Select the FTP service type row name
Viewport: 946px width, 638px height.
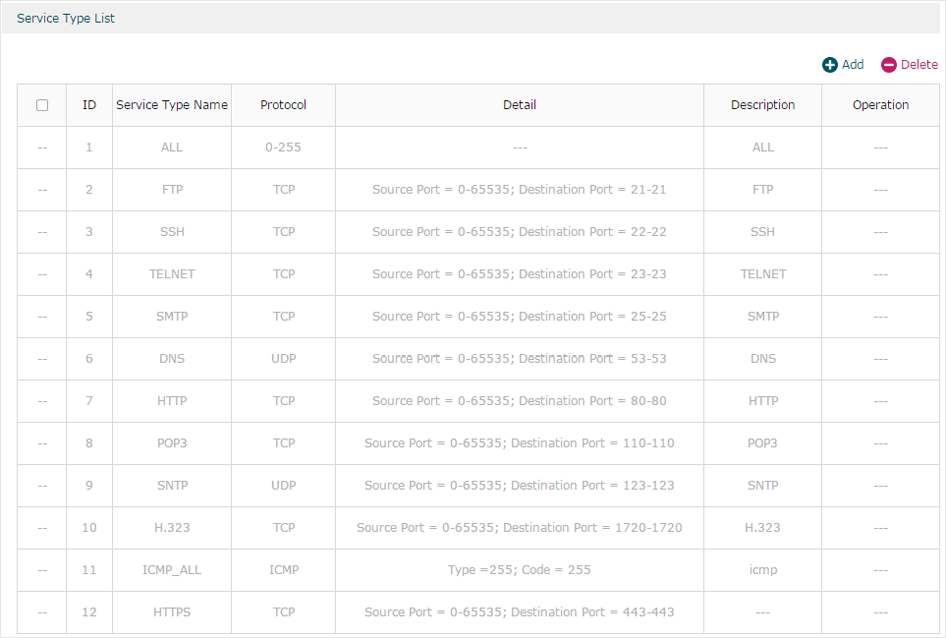(x=172, y=190)
